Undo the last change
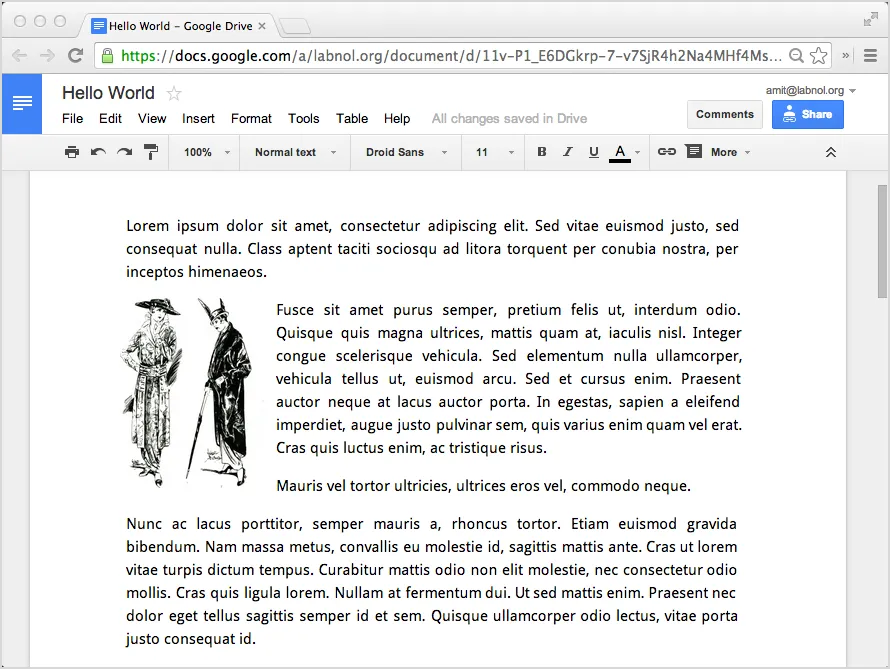Image resolution: width=890 pixels, height=669 pixels. [x=97, y=152]
